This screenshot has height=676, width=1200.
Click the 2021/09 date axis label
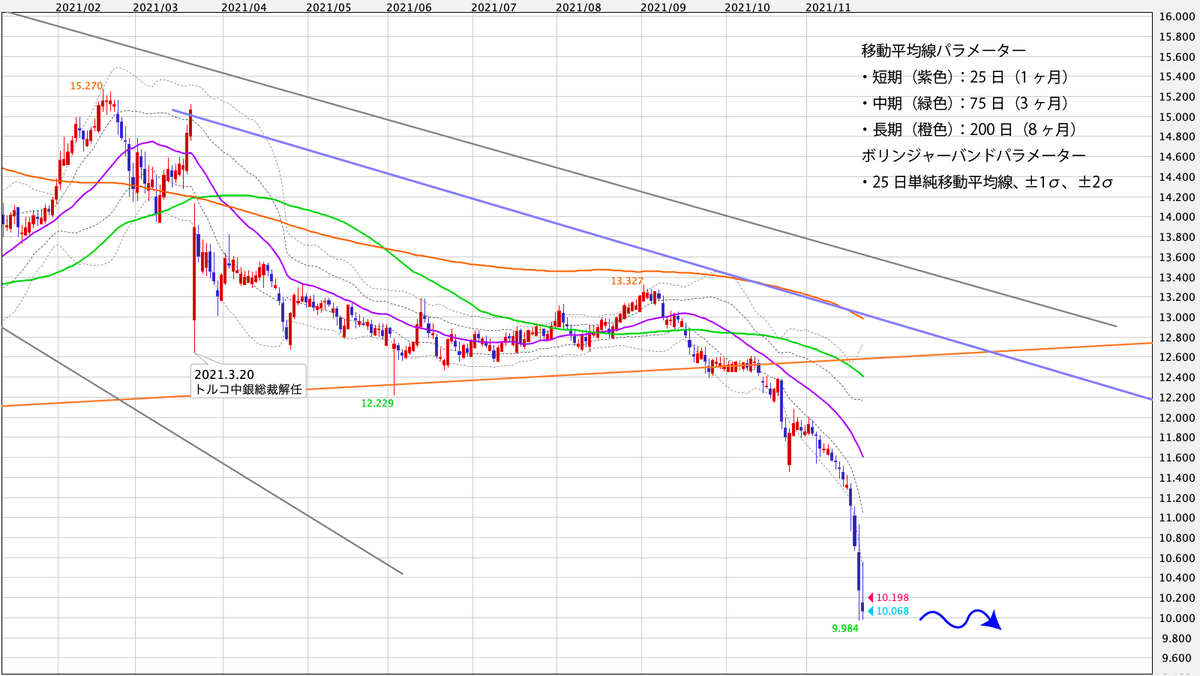pos(665,7)
